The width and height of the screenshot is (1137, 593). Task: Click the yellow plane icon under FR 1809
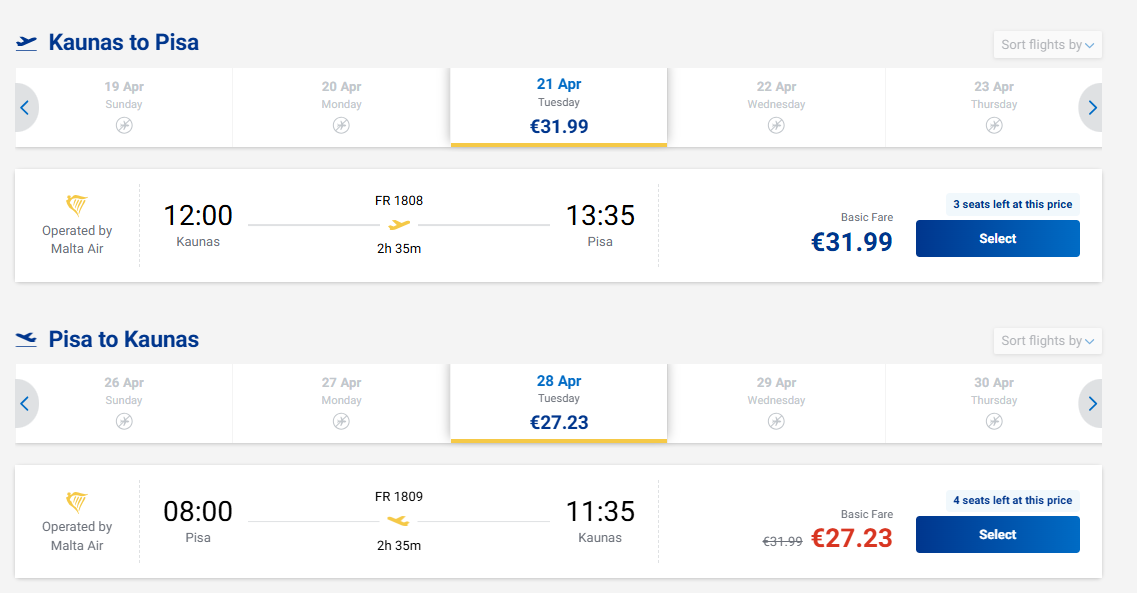398,520
